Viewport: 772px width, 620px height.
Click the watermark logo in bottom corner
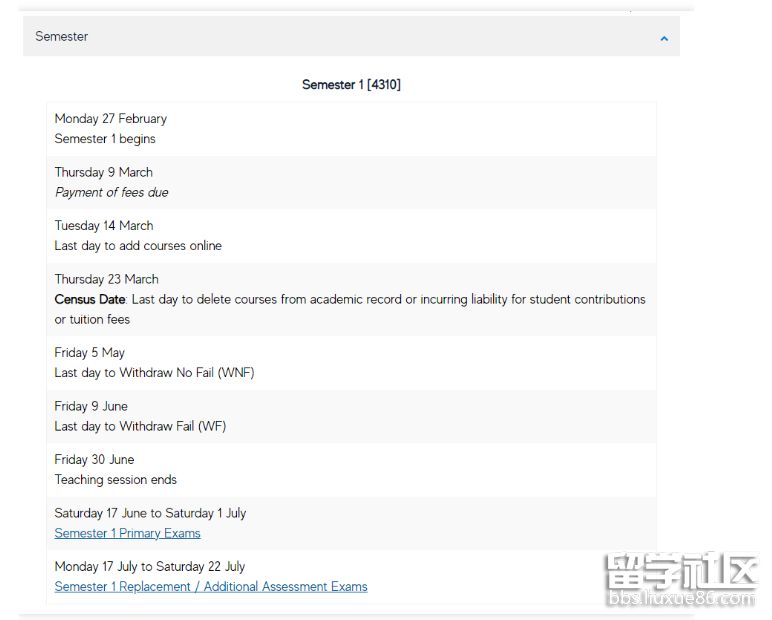coord(680,579)
